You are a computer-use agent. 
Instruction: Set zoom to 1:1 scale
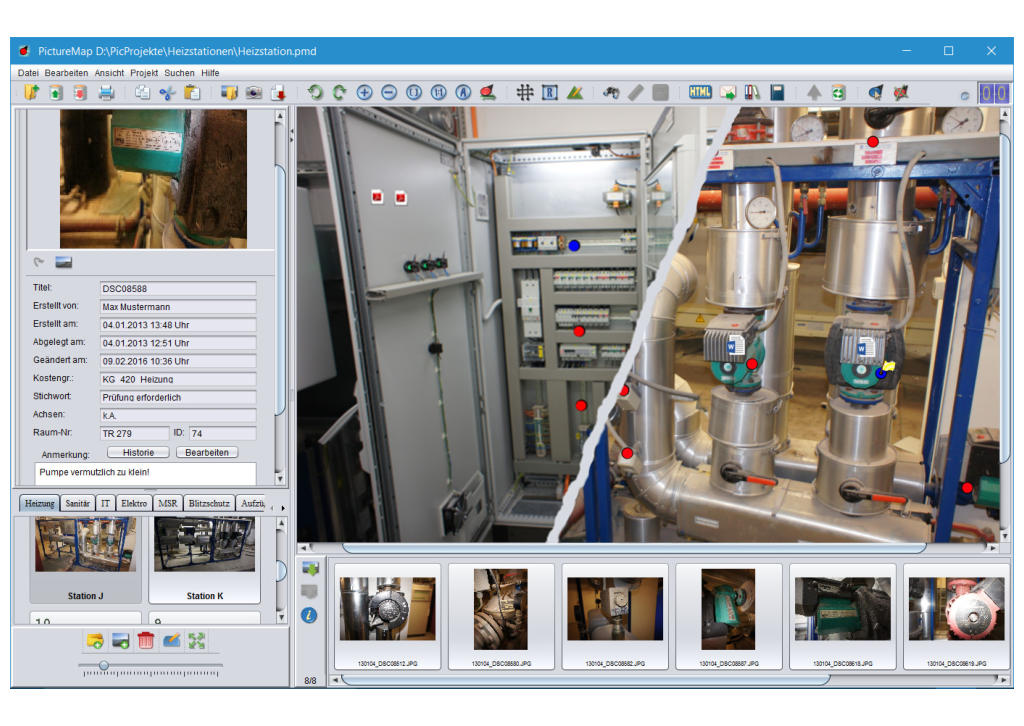point(439,93)
